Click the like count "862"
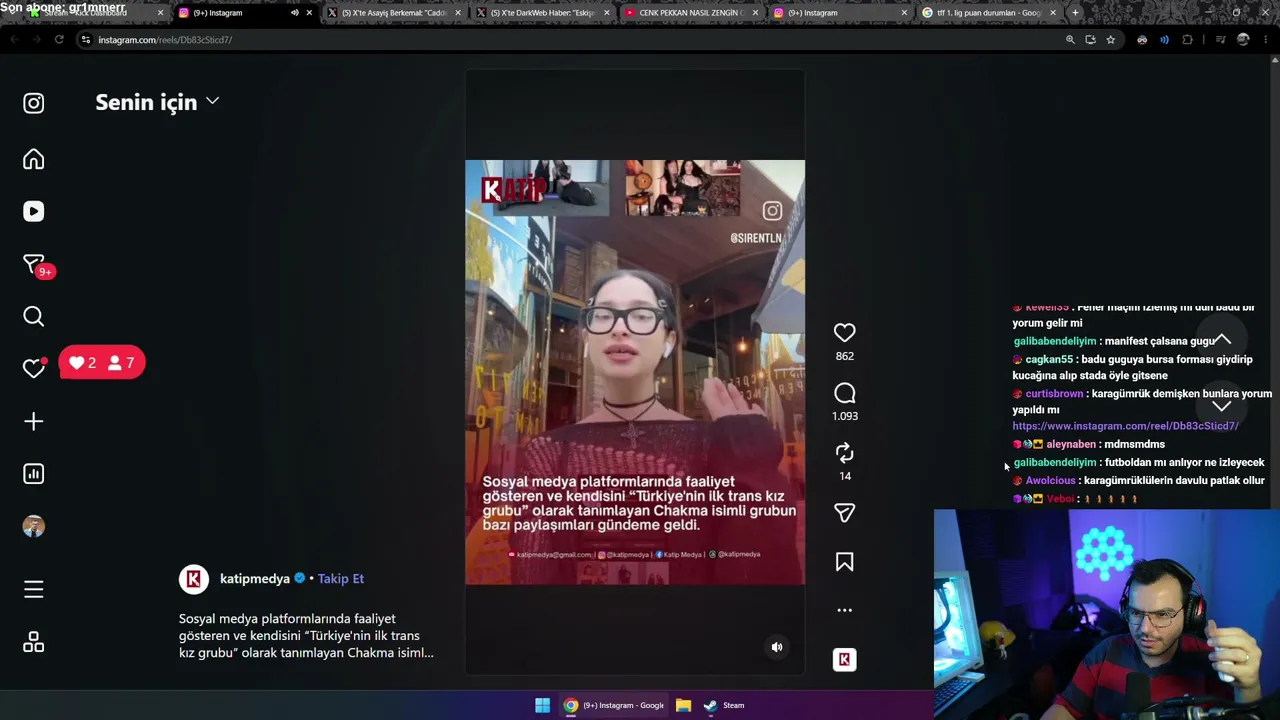The image size is (1280, 720). click(845, 356)
